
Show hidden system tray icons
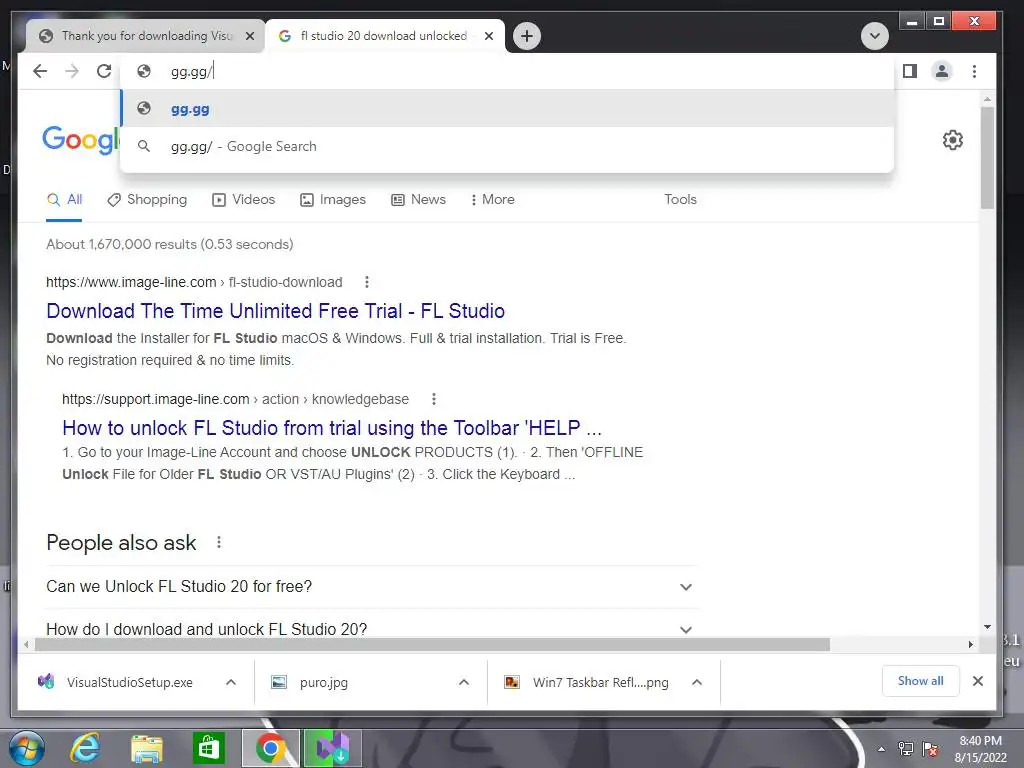coord(881,749)
